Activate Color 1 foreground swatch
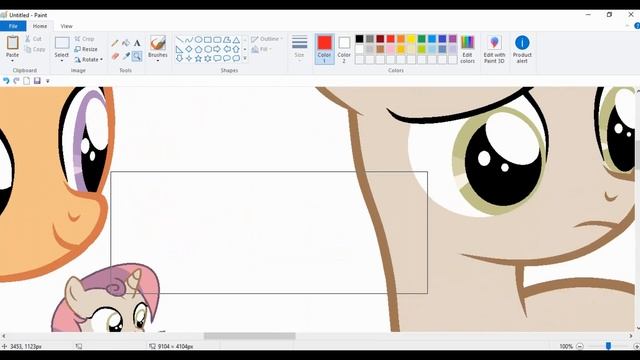640x360 pixels. click(324, 49)
